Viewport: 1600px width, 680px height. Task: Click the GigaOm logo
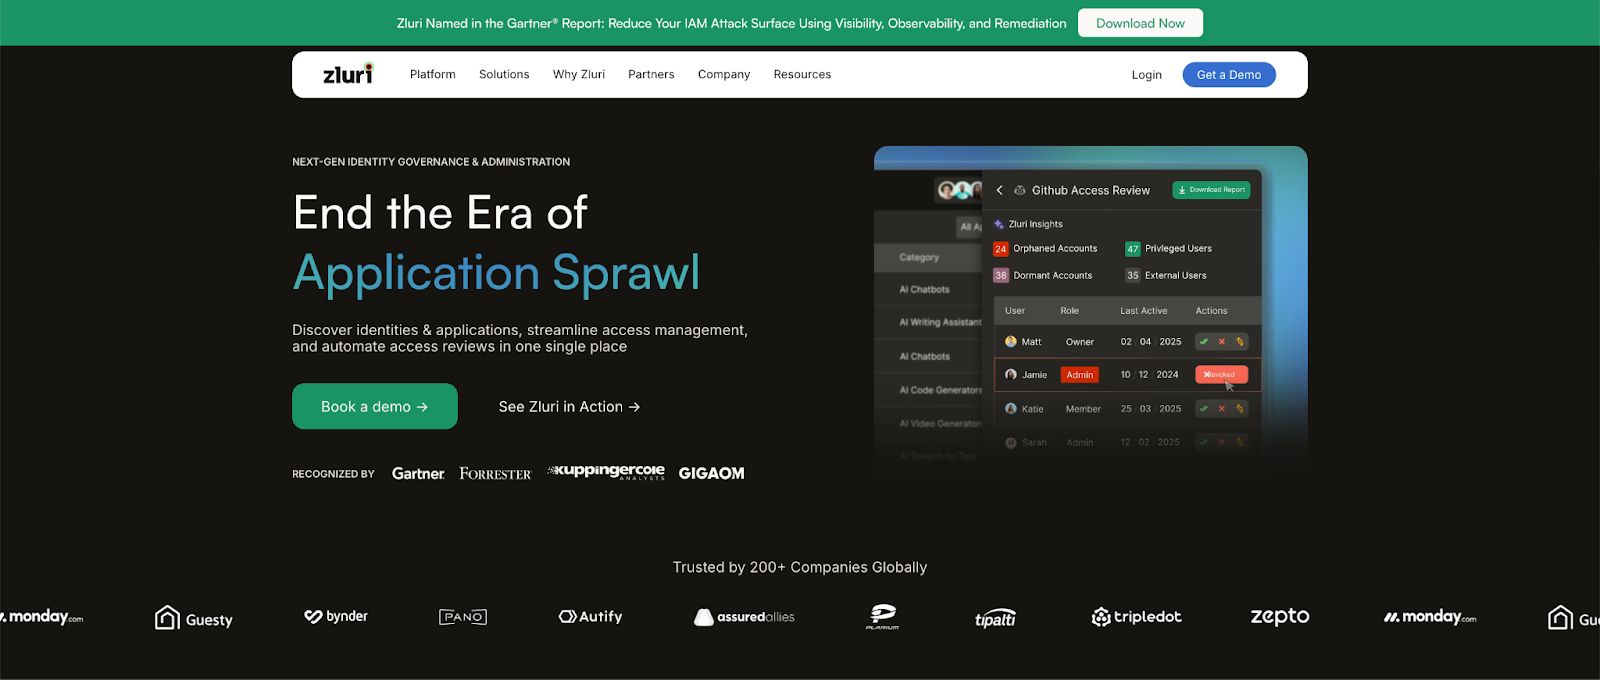pos(711,474)
